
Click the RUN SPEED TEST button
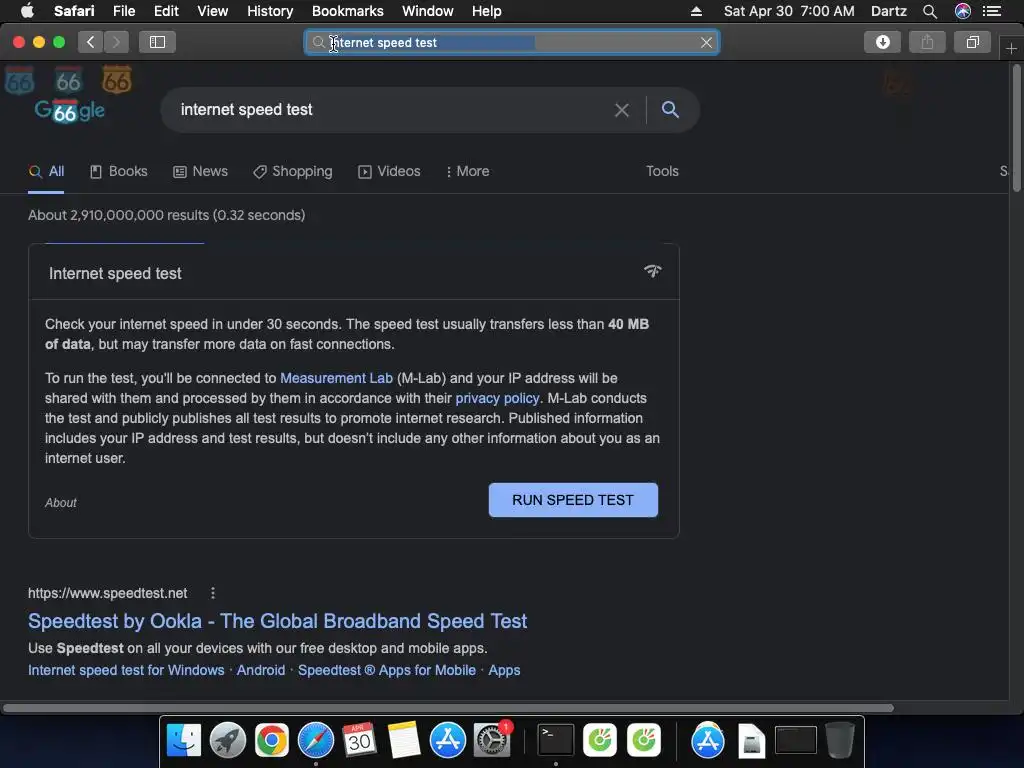(573, 500)
